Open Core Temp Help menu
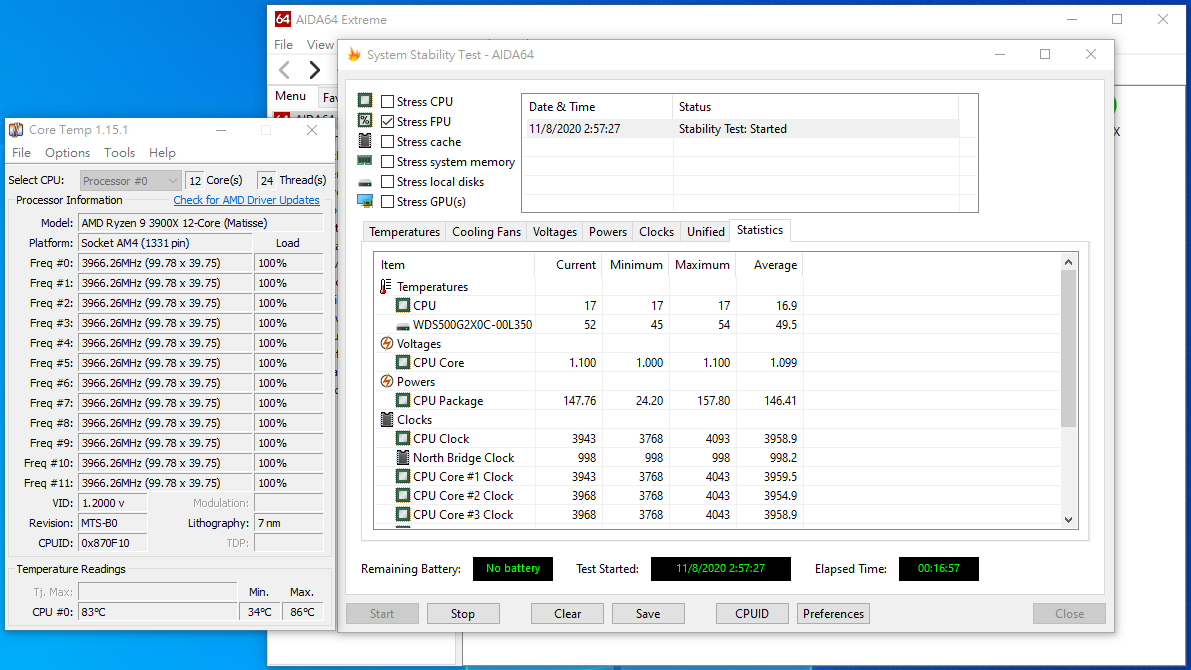Image resolution: width=1191 pixels, height=670 pixels. tap(162, 153)
